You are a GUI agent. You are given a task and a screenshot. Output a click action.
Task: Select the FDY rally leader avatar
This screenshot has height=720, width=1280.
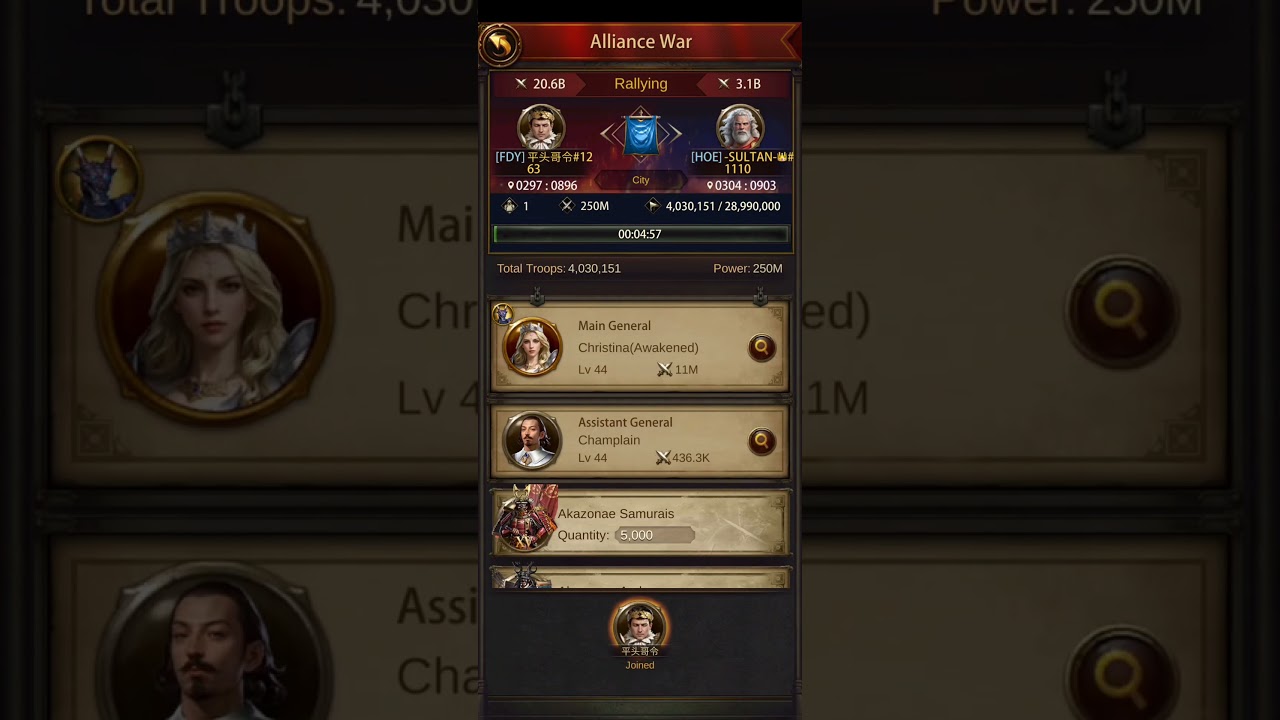click(541, 128)
